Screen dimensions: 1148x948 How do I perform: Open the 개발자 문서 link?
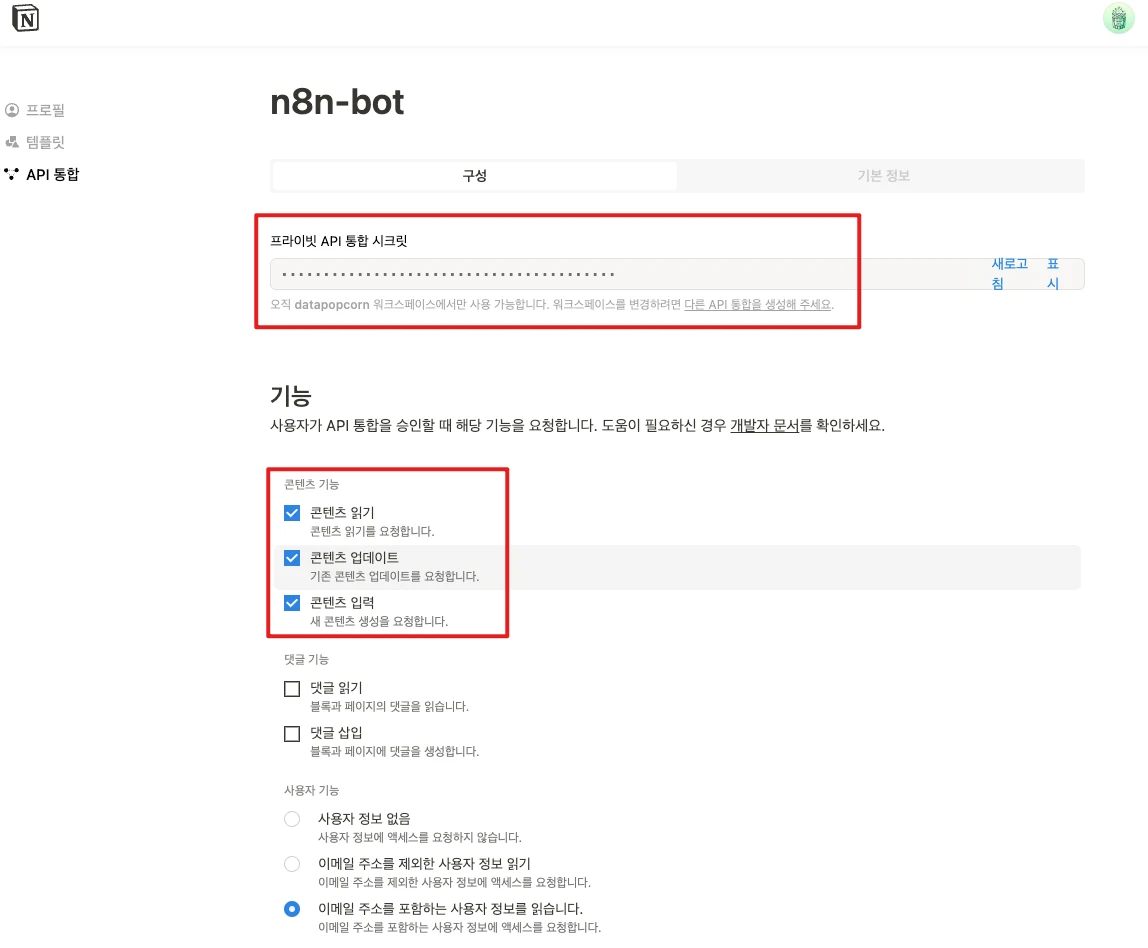click(x=764, y=425)
